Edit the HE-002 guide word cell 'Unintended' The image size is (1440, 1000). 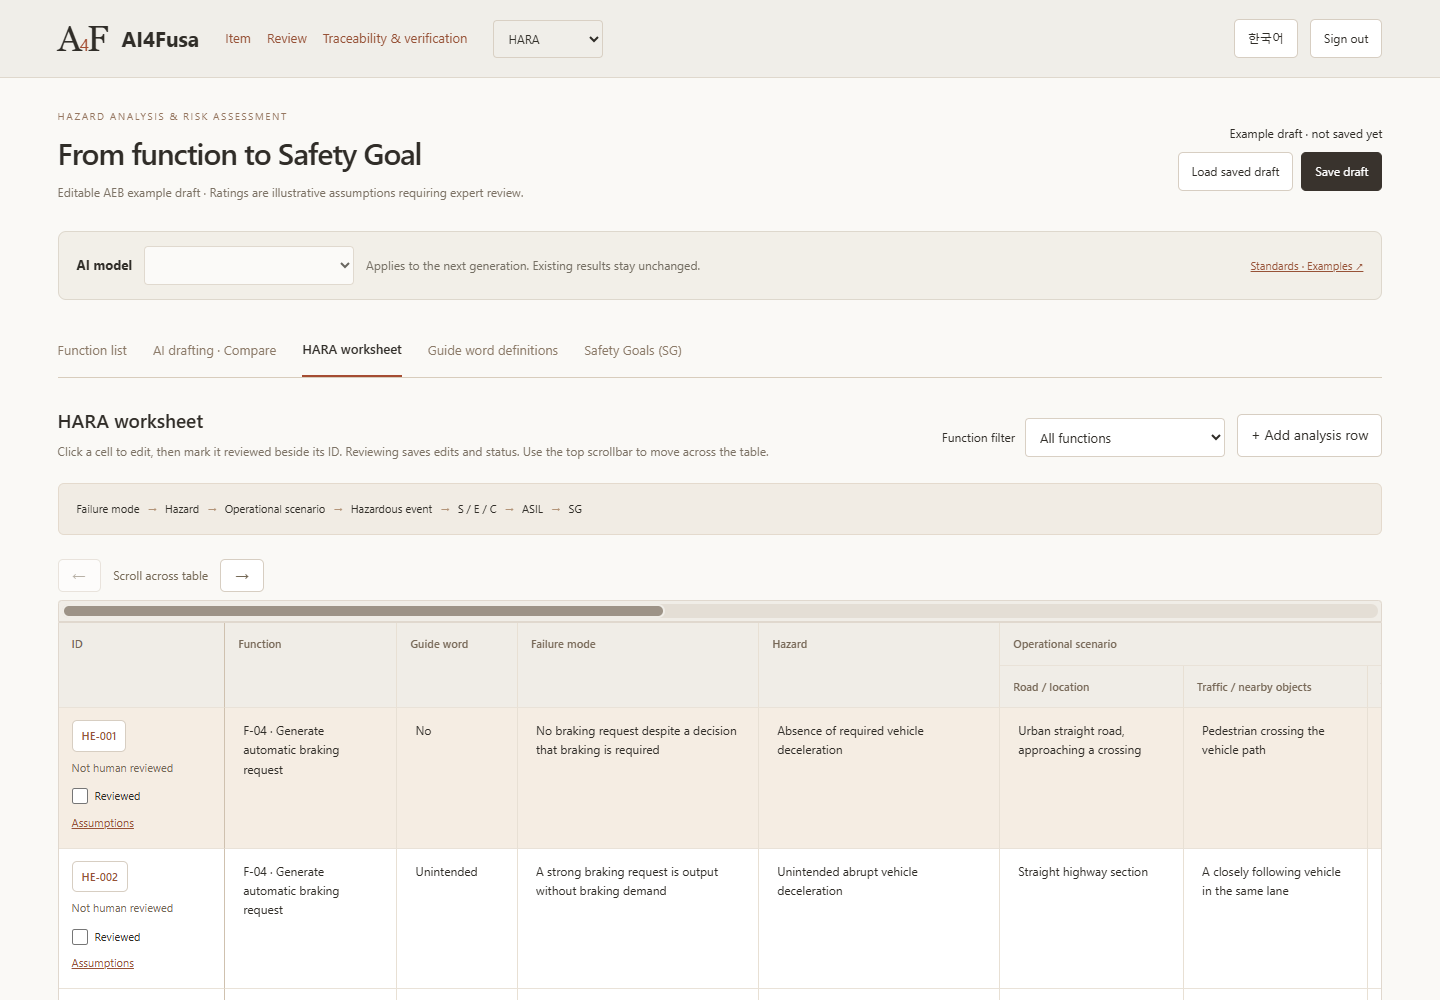coord(457,919)
